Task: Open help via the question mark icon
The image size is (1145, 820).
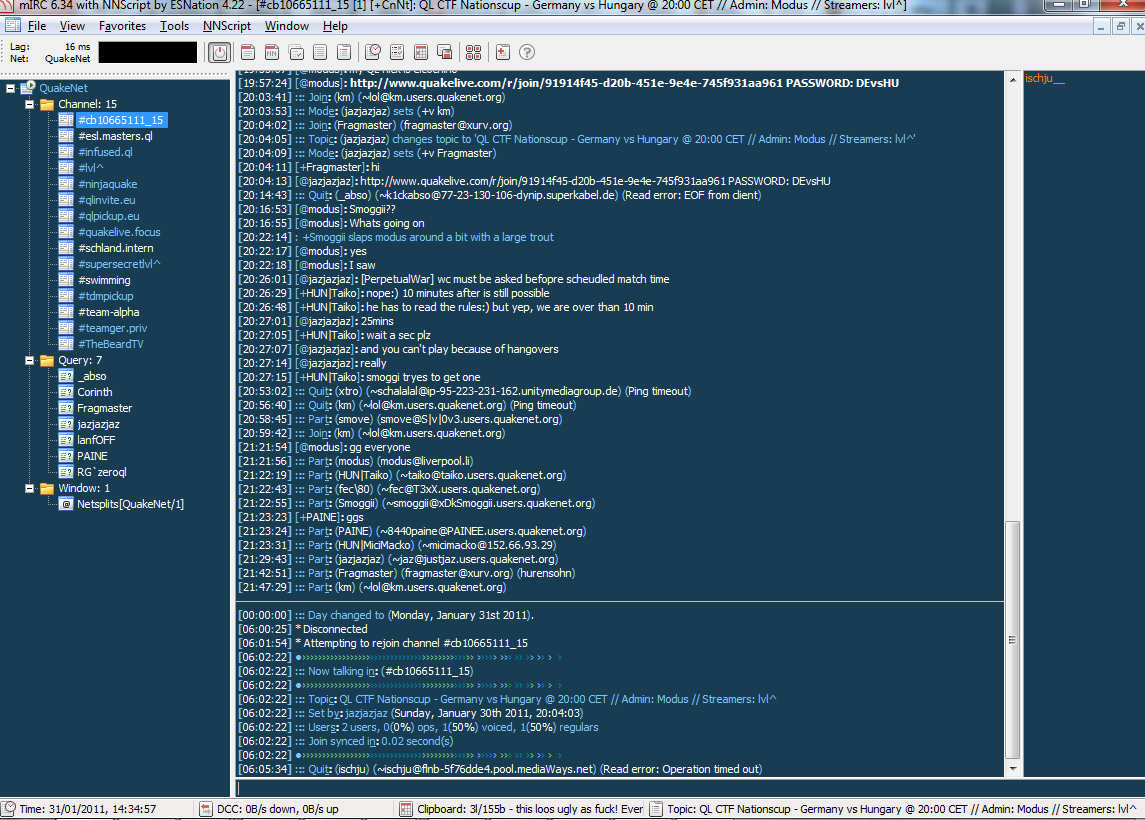Action: coord(527,52)
